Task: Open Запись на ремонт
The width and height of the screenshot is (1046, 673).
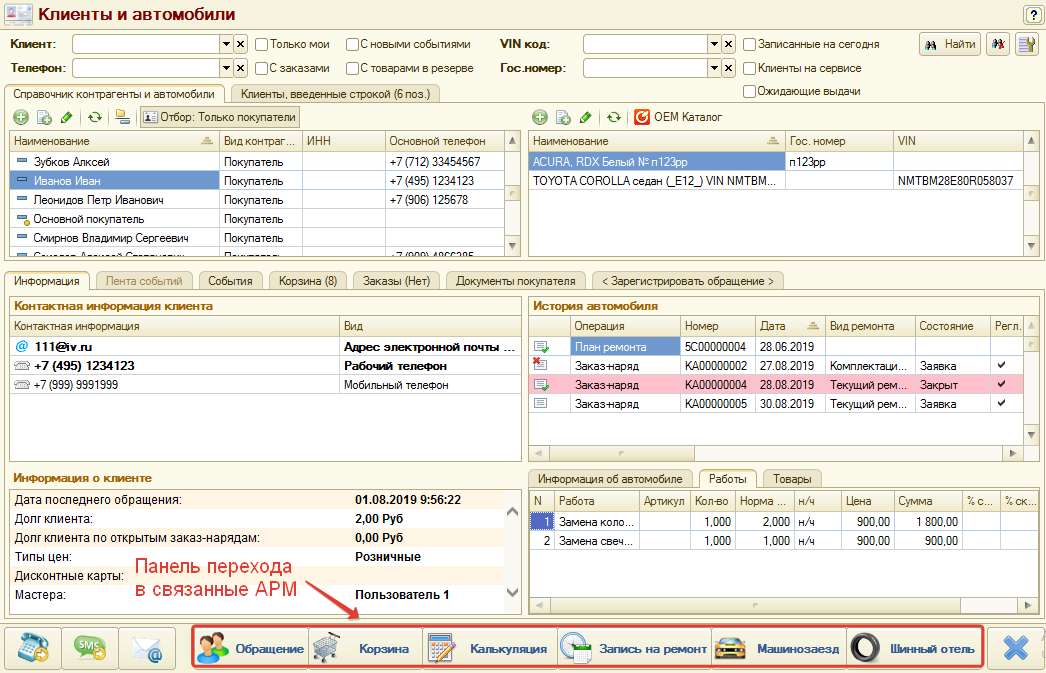Action: tap(634, 648)
